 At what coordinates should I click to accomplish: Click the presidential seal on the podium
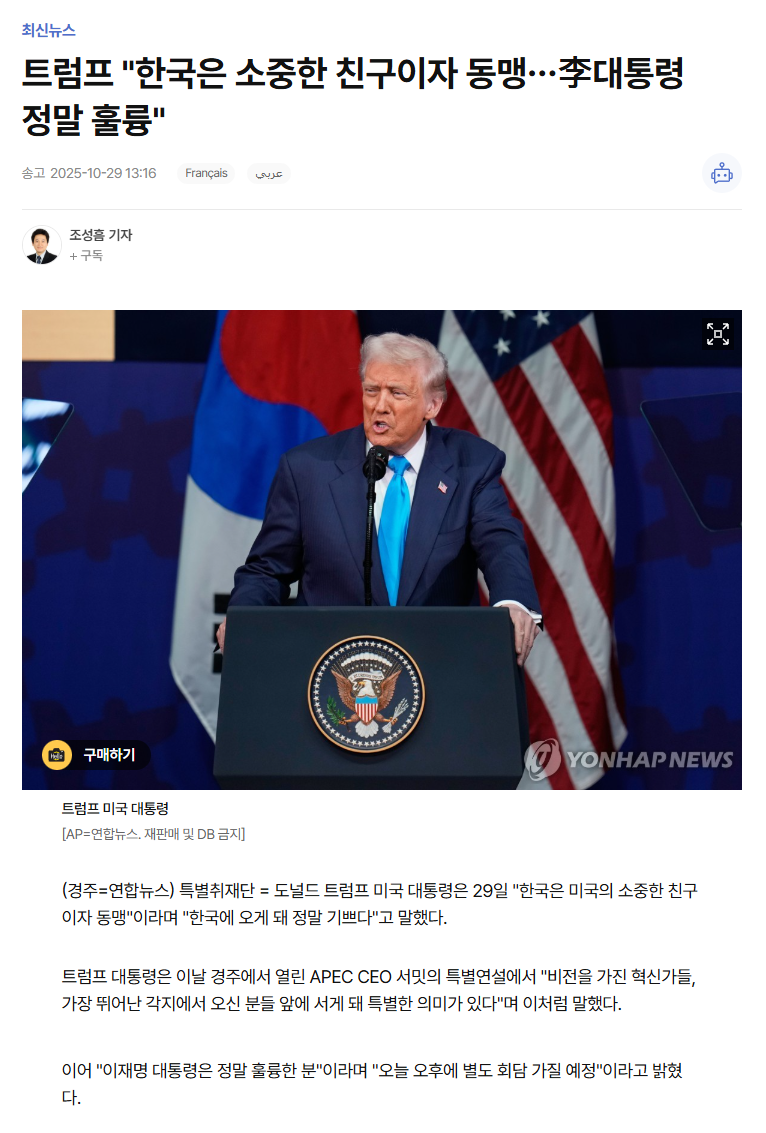pyautogui.click(x=366, y=694)
